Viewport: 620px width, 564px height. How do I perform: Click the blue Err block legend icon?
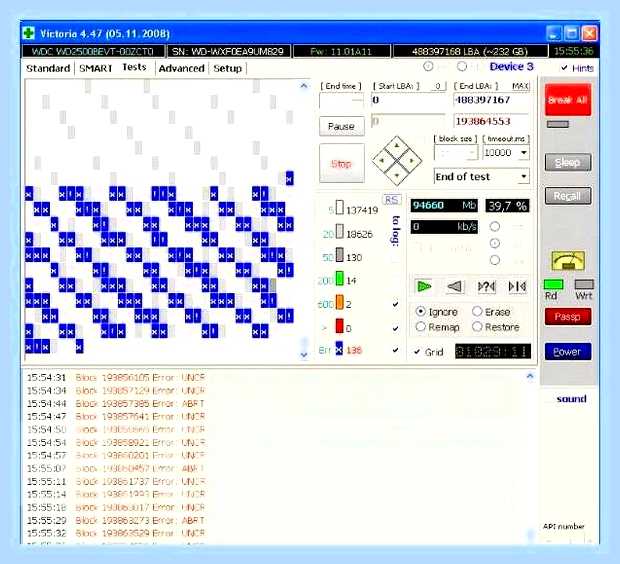pyautogui.click(x=339, y=349)
